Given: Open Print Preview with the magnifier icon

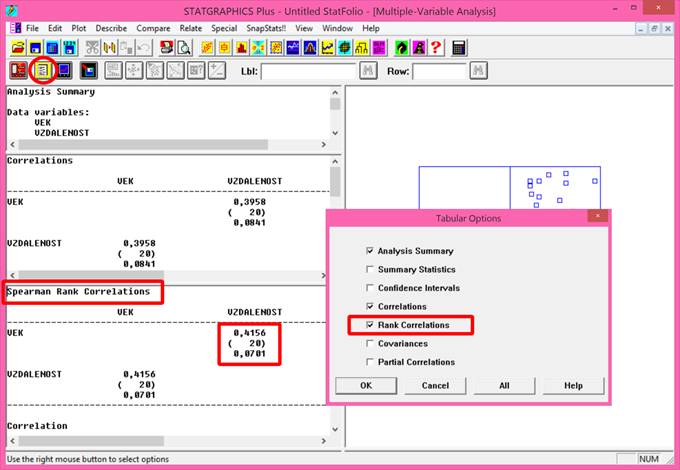Looking at the screenshot, I should 184,48.
